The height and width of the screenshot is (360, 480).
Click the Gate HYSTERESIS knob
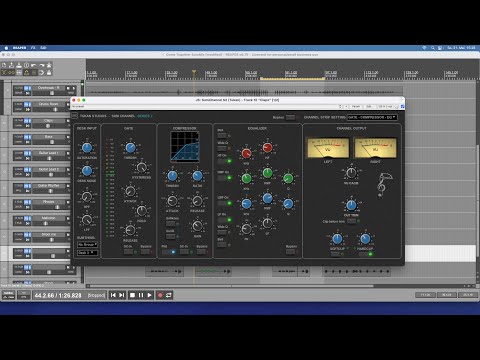pos(142,168)
